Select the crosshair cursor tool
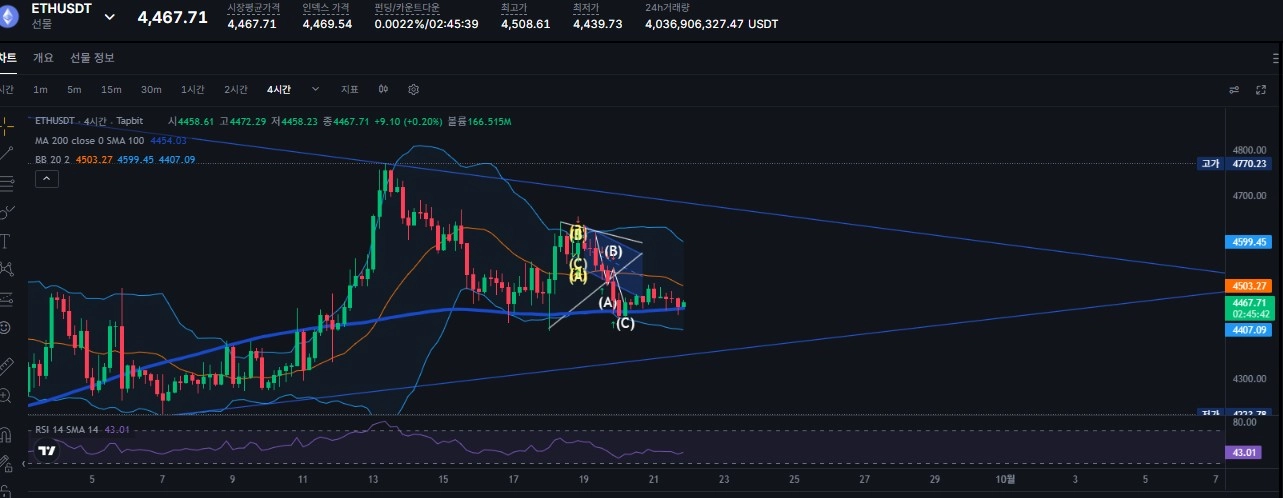Screen dimensions: 1283x498 (x=8, y=124)
